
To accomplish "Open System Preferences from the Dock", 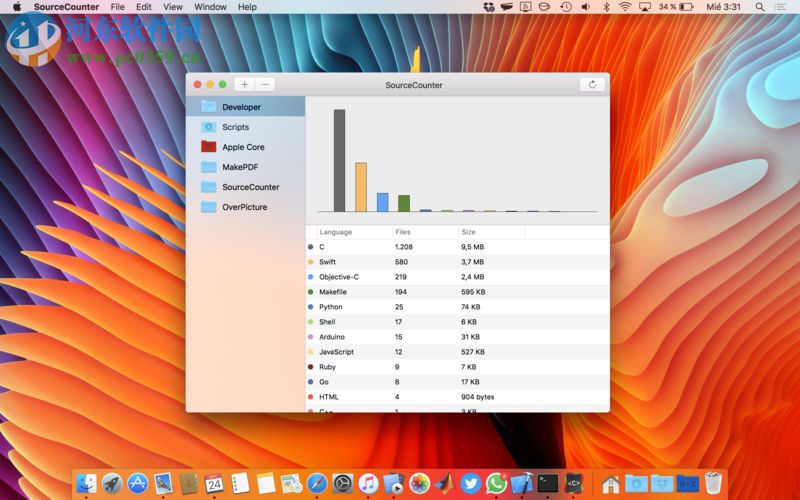I will [342, 483].
